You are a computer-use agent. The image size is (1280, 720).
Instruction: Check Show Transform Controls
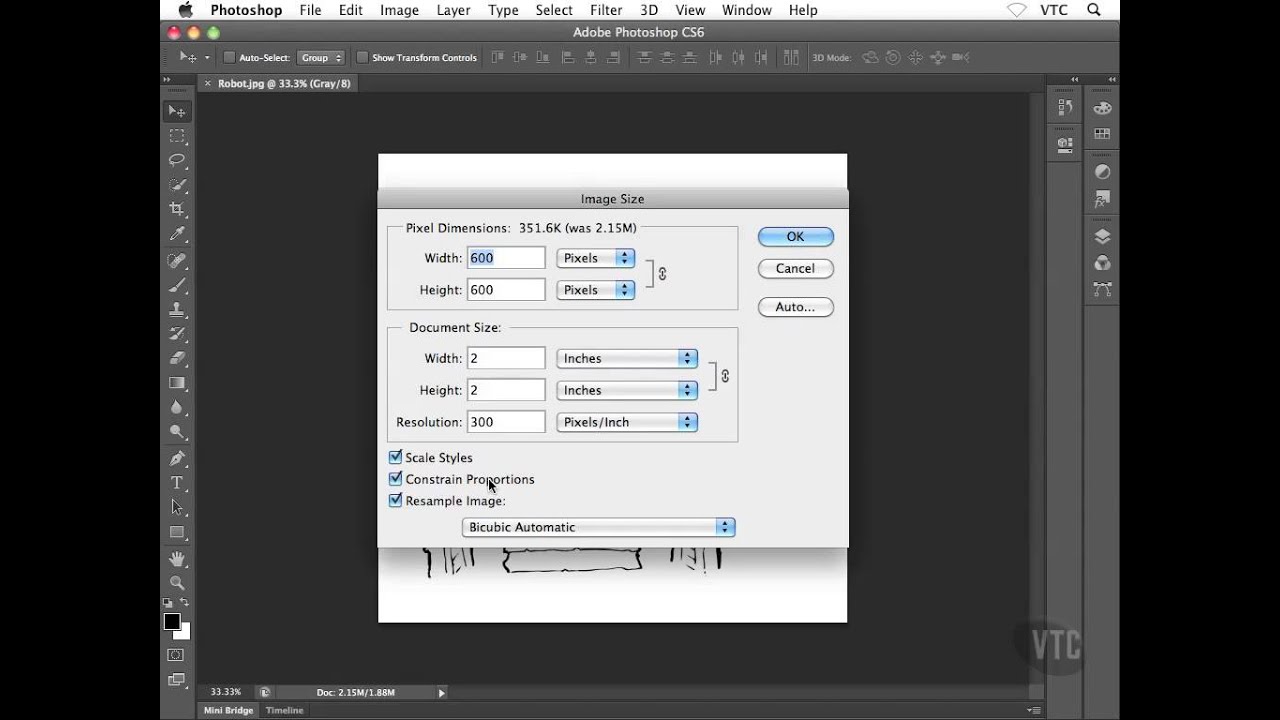tap(362, 58)
